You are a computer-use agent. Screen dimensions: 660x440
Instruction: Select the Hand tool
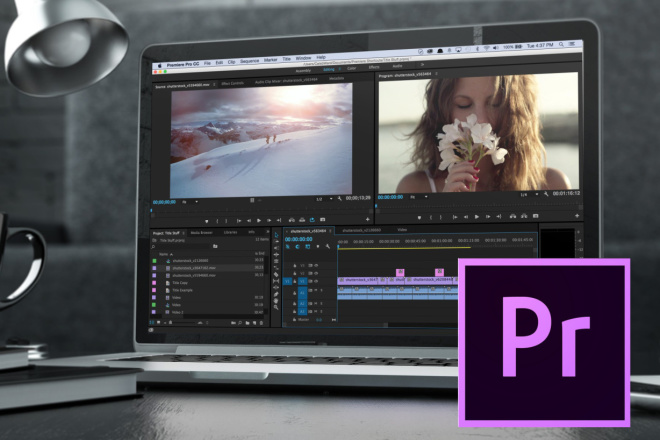[x=277, y=301]
